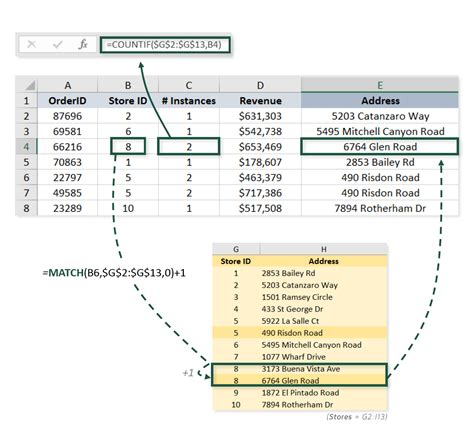Select cell with OrderID 23289
The width and height of the screenshot is (474, 439).
68,208
